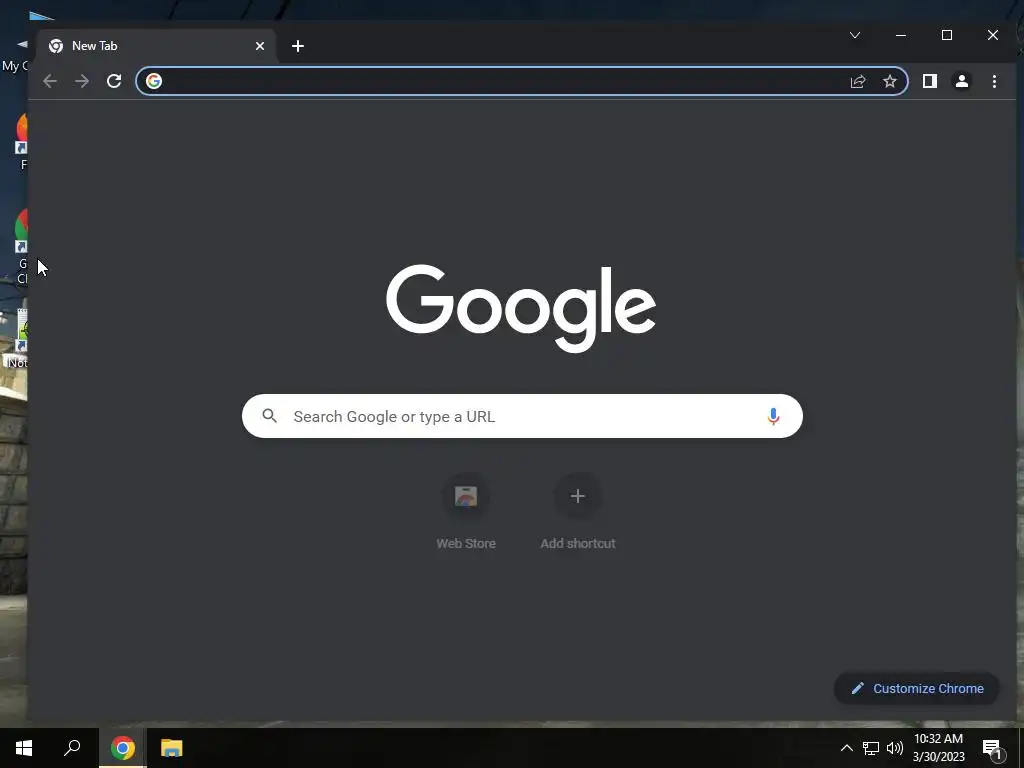Open the notification center icon
Screen dimensions: 1024x768
(992, 749)
